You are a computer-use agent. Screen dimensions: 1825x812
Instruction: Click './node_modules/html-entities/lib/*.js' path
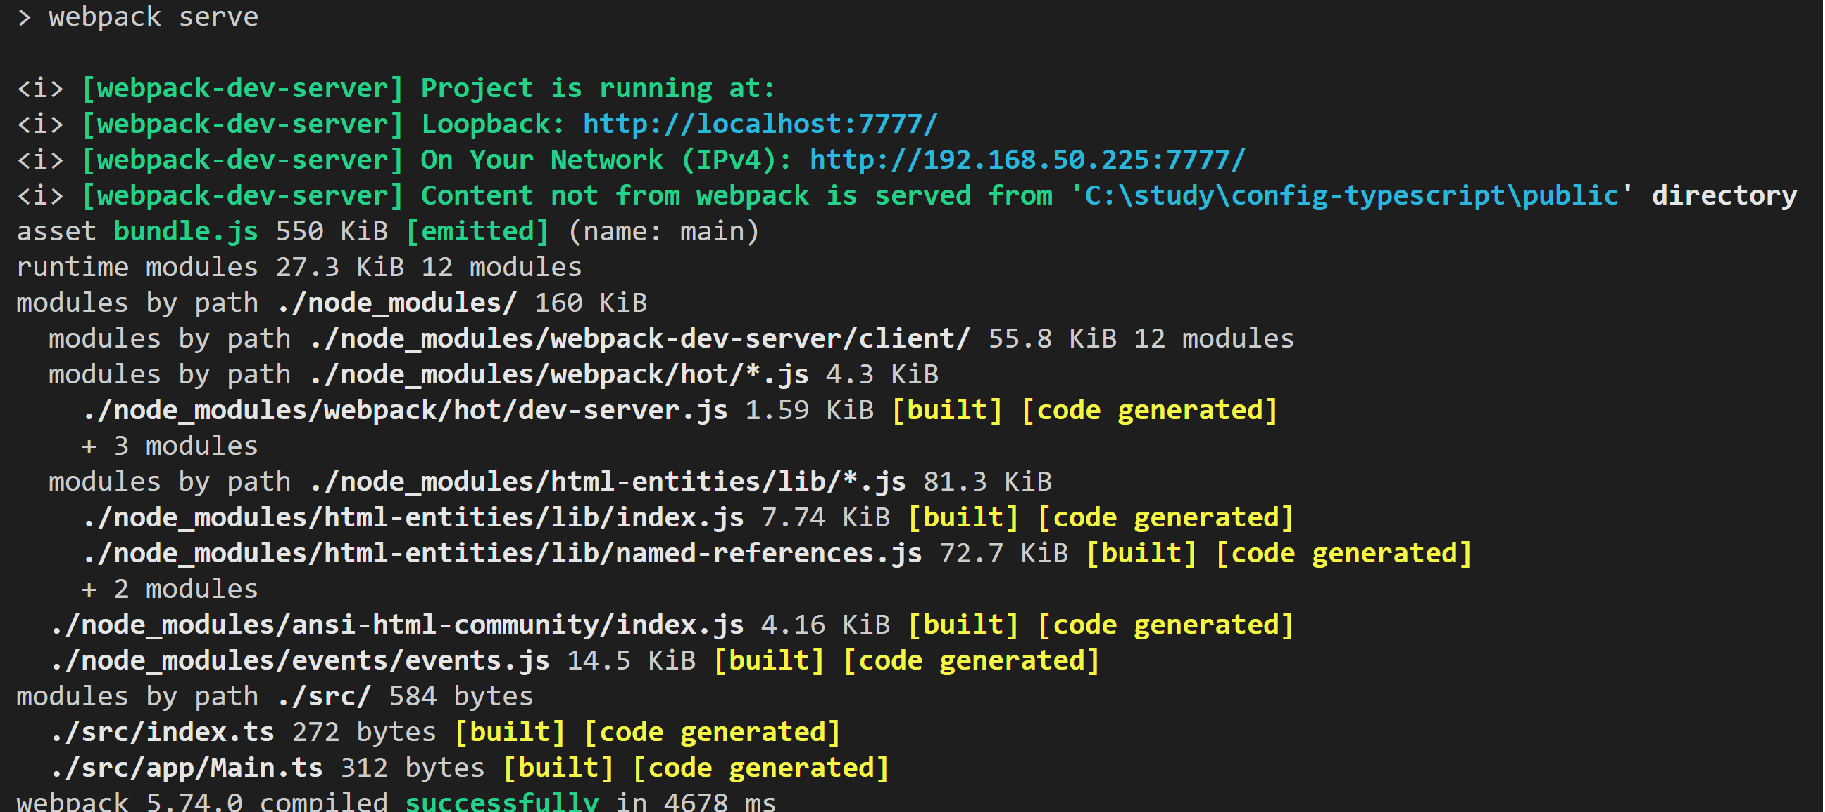click(x=607, y=482)
